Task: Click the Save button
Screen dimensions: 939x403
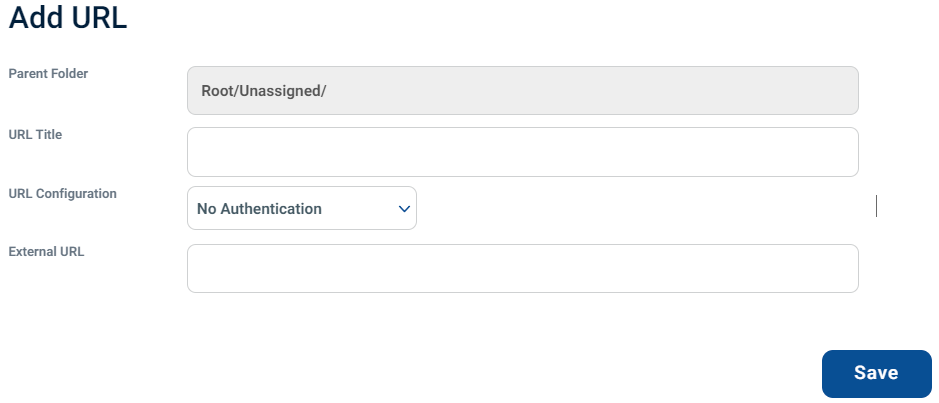Action: tap(877, 374)
